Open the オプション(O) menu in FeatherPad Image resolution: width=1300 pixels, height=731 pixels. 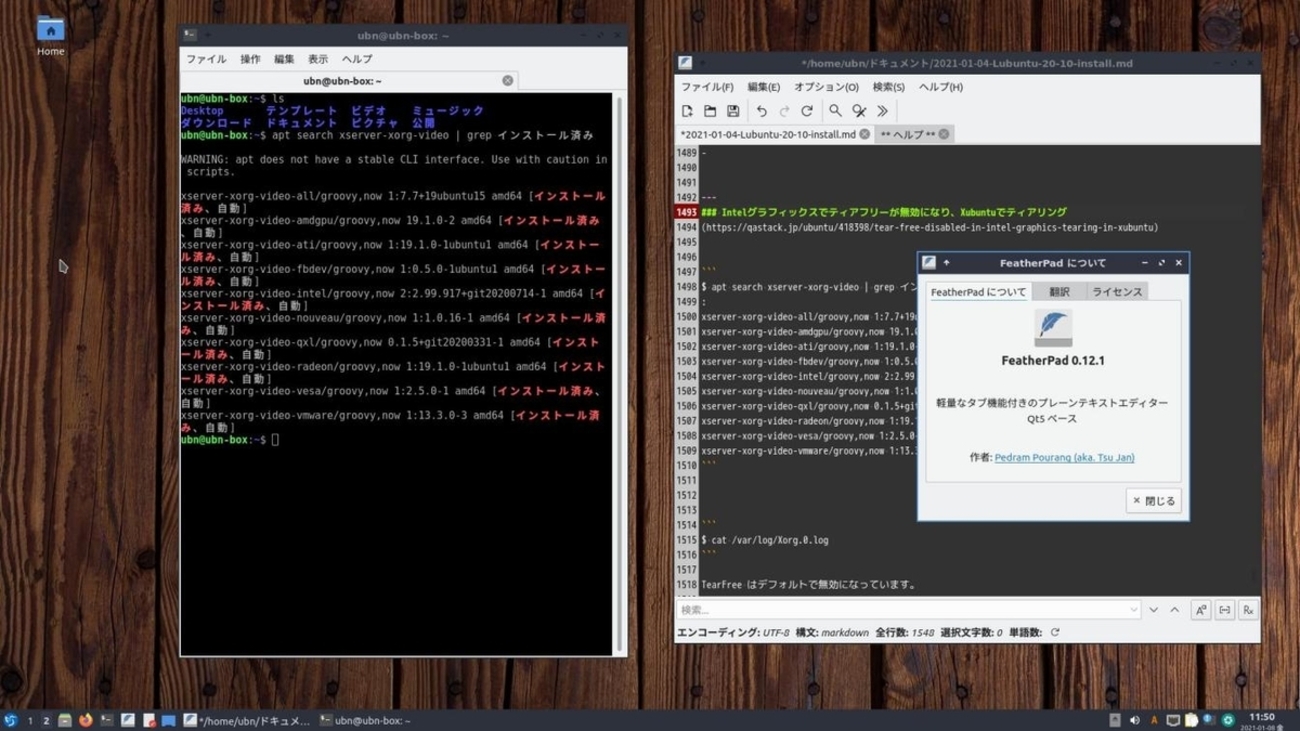pos(826,87)
